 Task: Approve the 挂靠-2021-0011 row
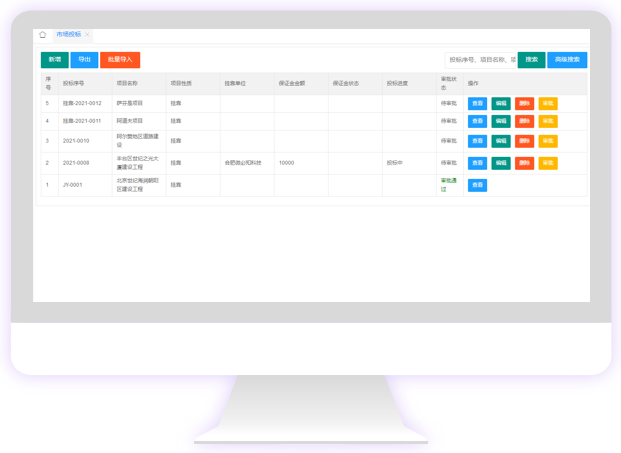click(548, 121)
